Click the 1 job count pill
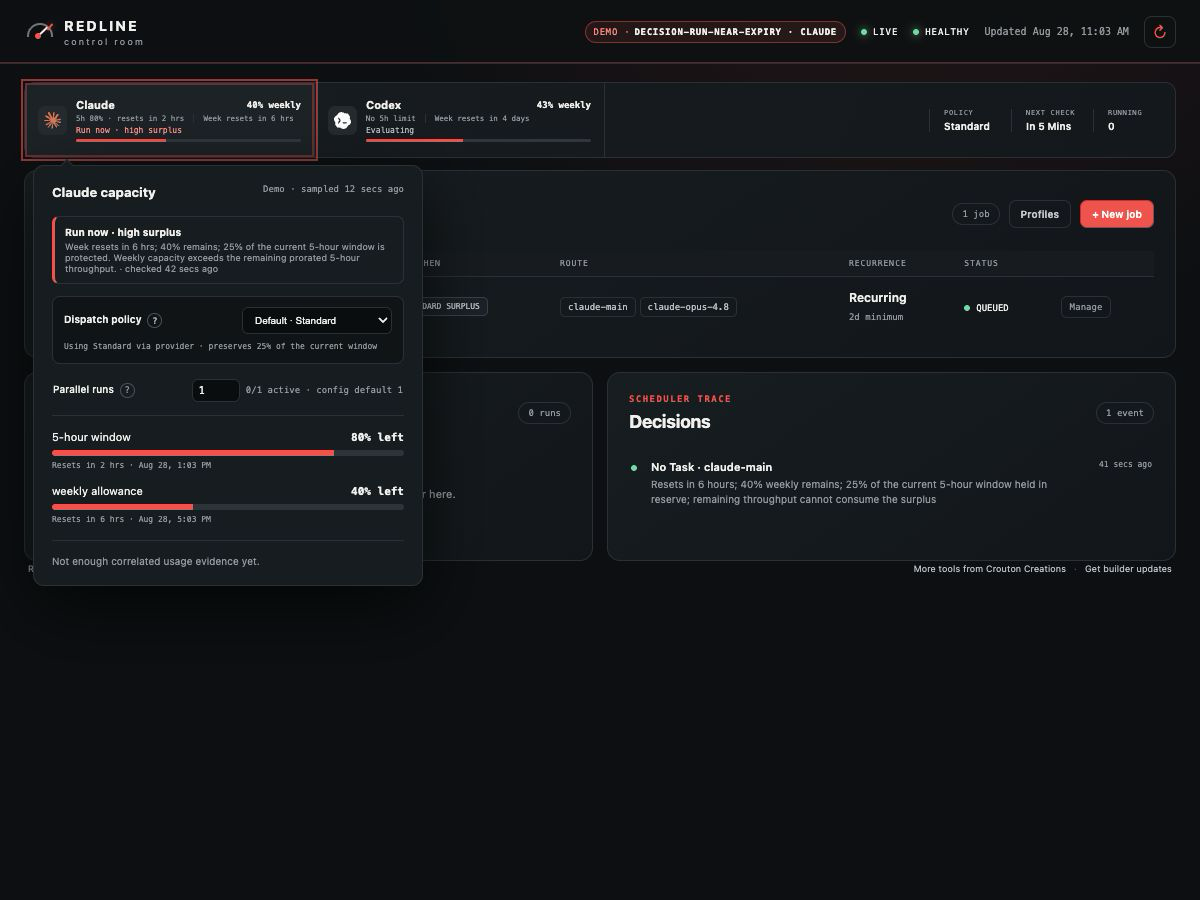 [x=976, y=214]
